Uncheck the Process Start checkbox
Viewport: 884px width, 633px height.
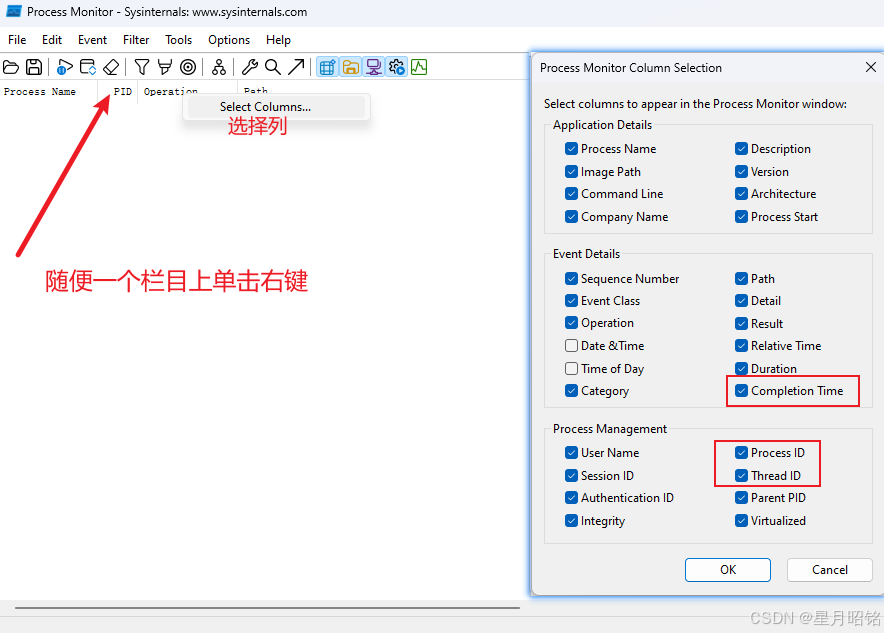(x=741, y=216)
